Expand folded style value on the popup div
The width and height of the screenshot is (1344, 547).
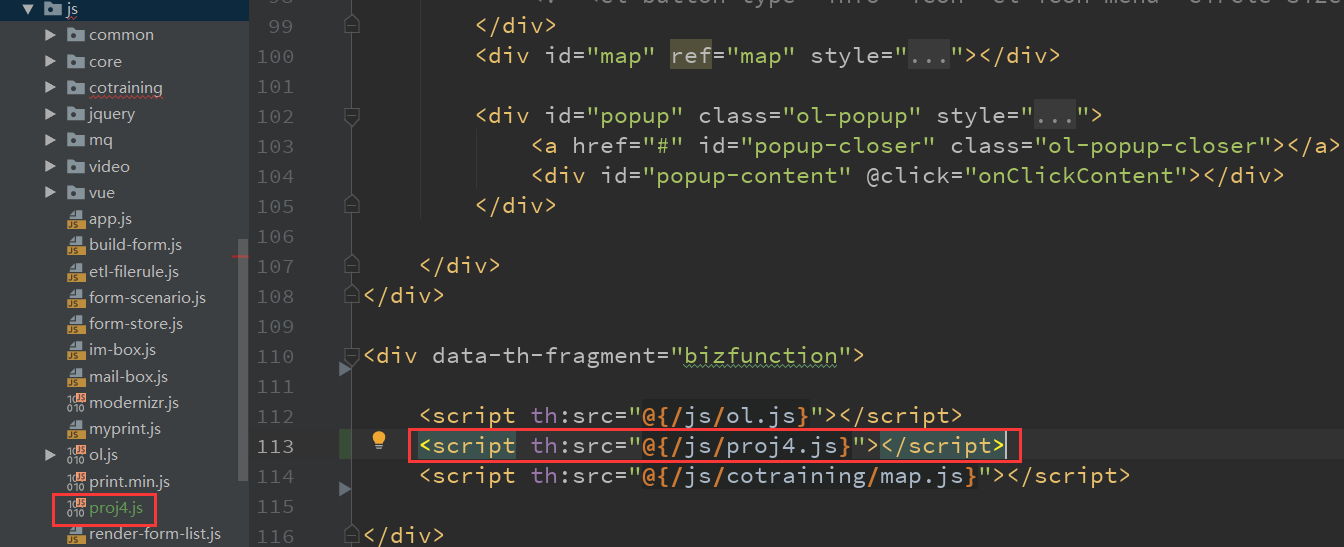(x=1055, y=116)
